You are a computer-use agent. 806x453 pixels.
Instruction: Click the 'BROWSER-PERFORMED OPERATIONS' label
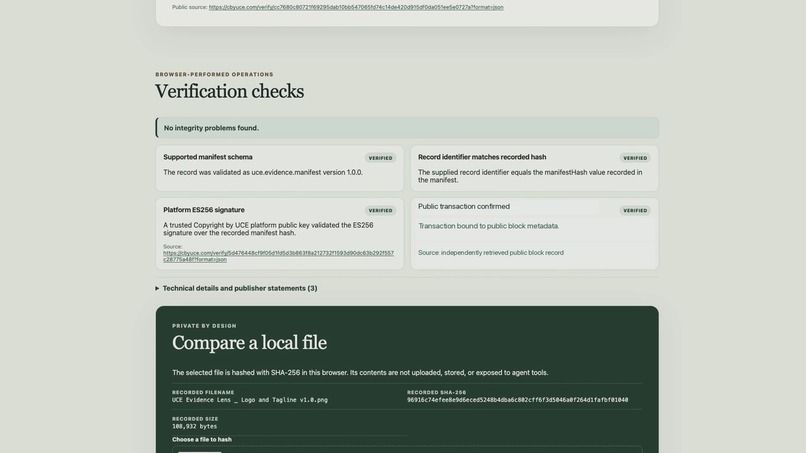pyautogui.click(x=214, y=75)
